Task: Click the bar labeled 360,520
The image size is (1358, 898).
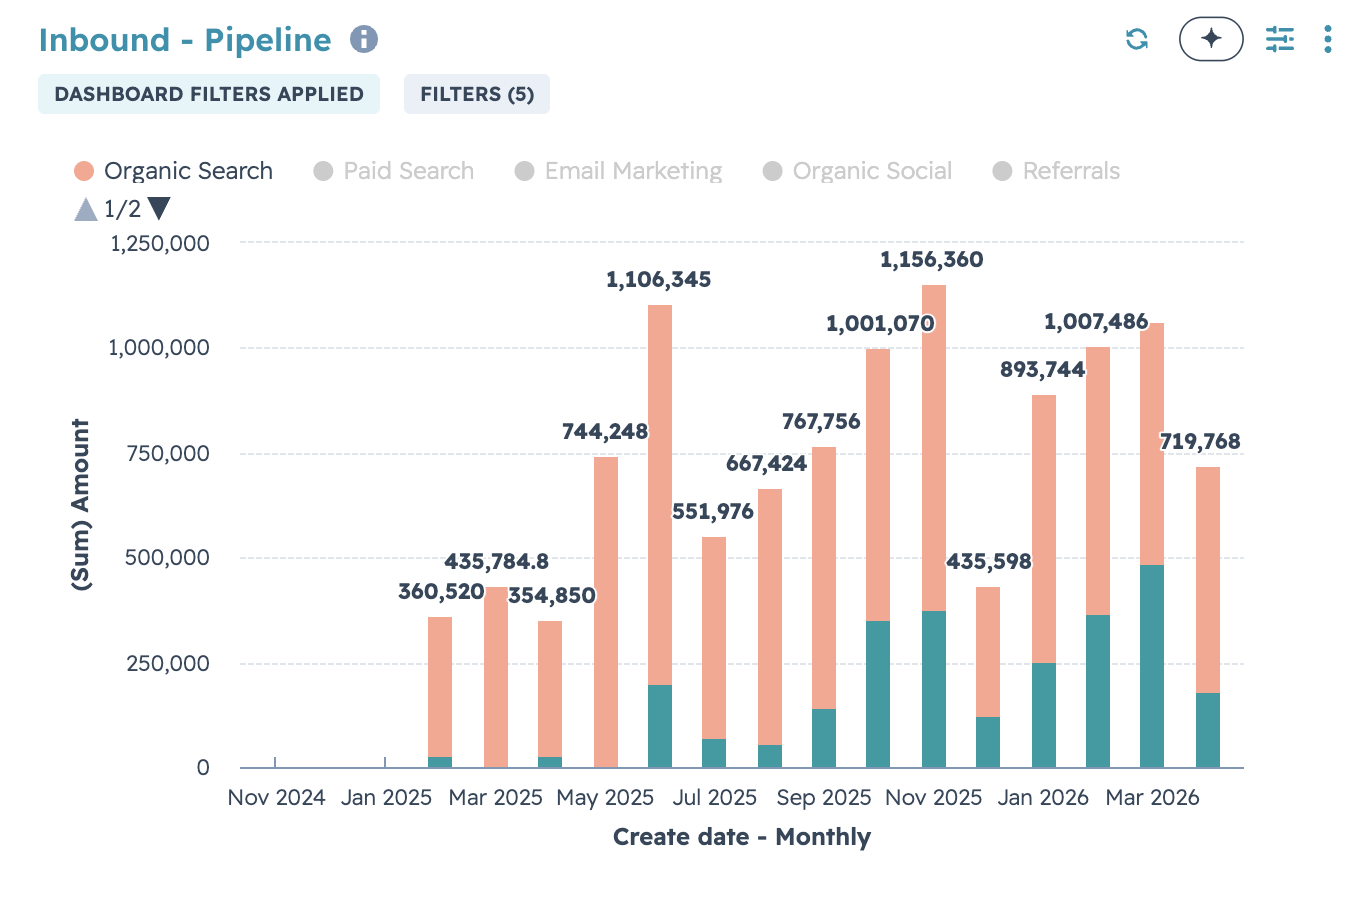Action: pos(440,692)
